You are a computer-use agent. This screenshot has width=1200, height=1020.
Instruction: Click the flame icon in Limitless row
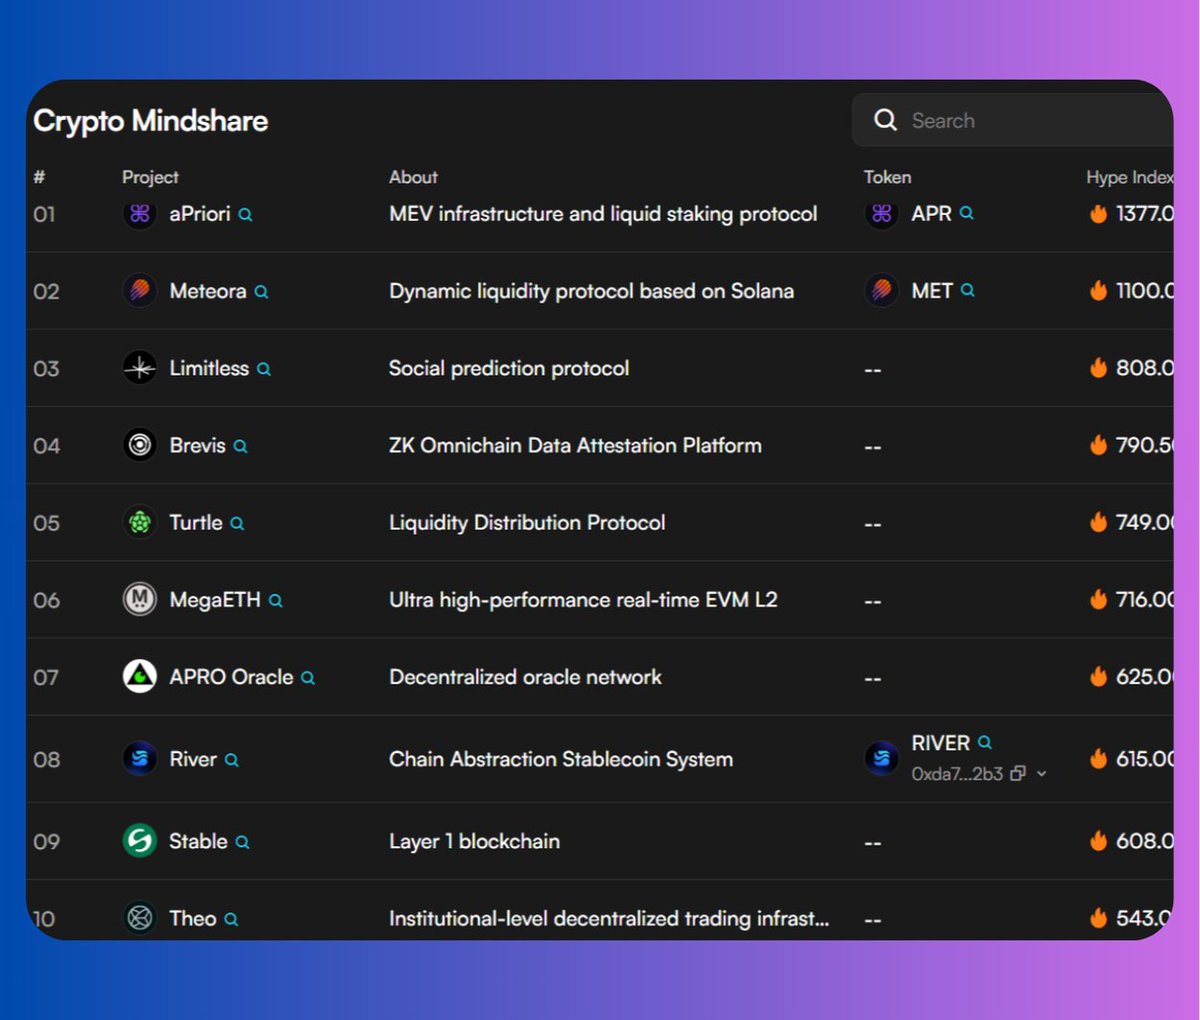point(1099,368)
